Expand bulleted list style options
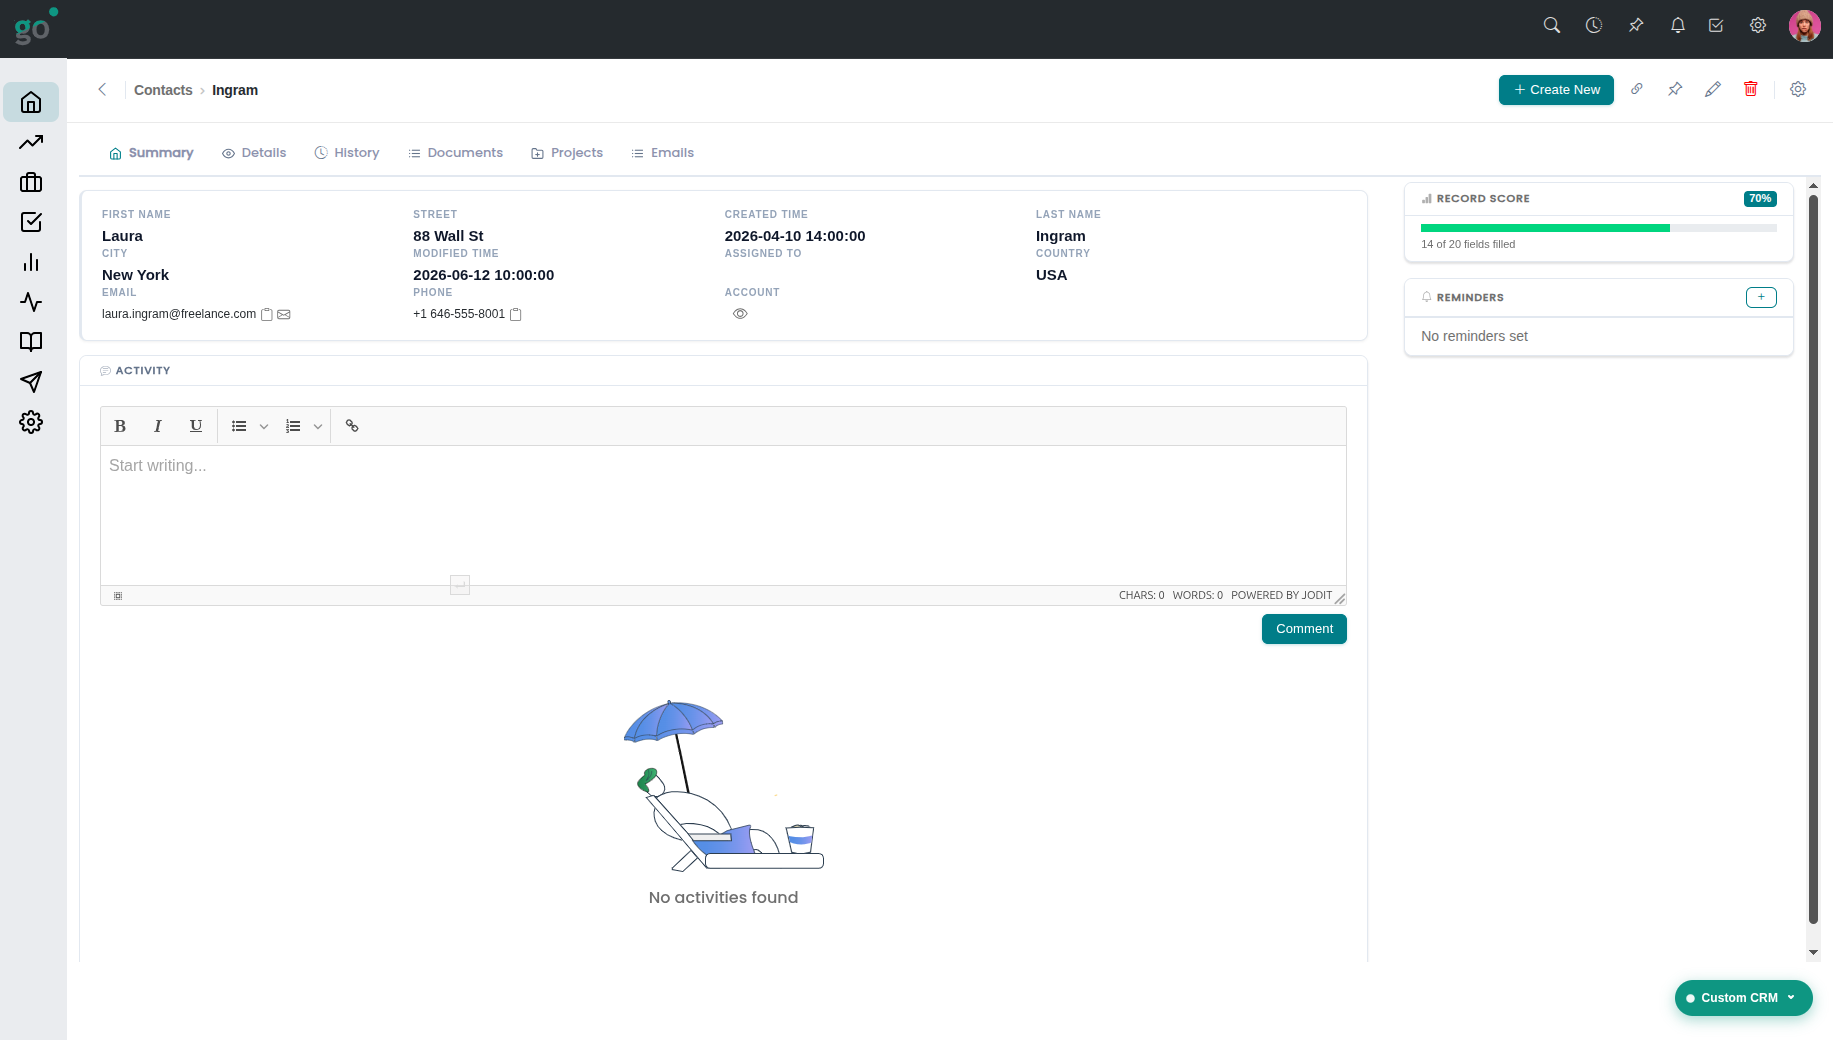 click(x=264, y=426)
